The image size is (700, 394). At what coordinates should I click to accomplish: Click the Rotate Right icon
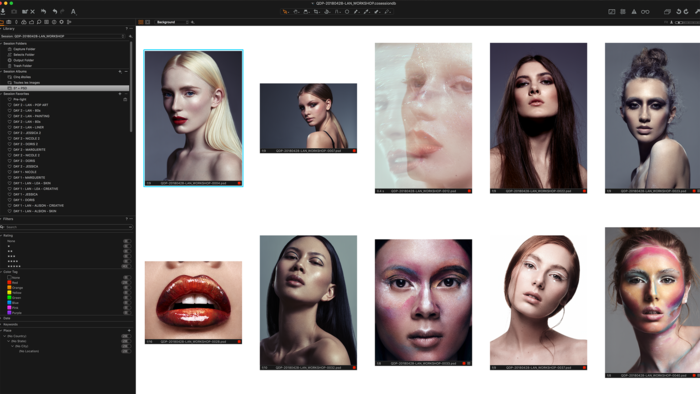(x=686, y=12)
